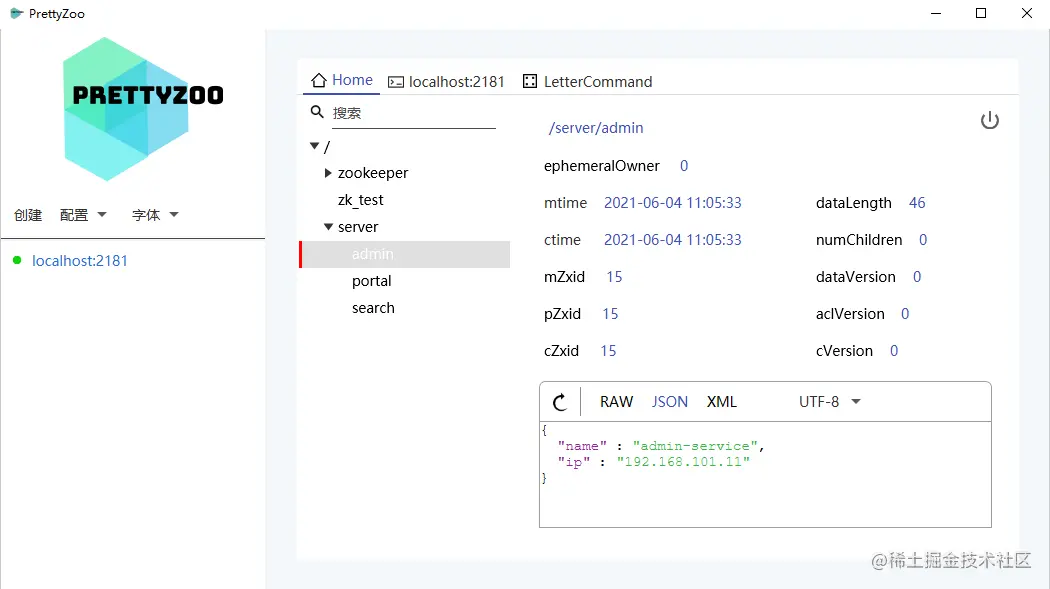This screenshot has width=1050, height=589.
Task: Click the 搜索 search input field
Action: click(x=413, y=113)
